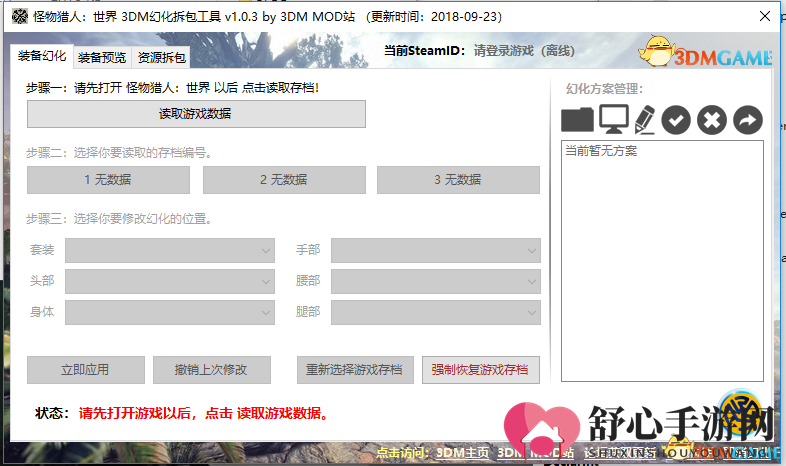Viewport: 786px width, 466px height.
Task: Click the 当前暂无方案 list entry
Action: (602, 150)
